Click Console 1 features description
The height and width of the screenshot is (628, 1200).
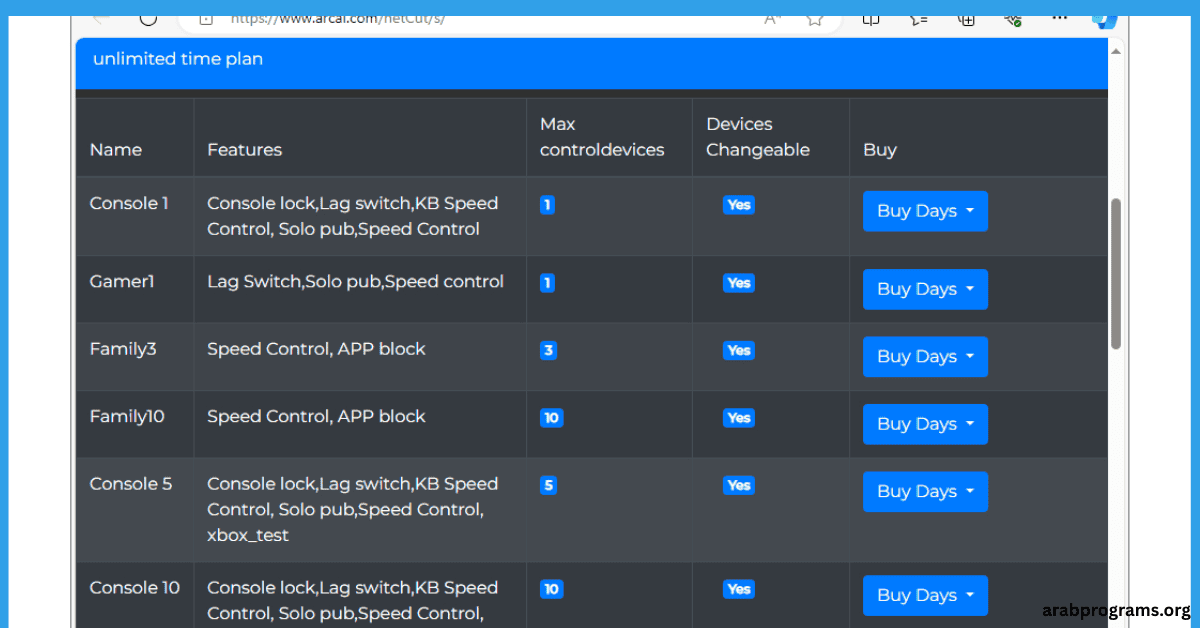pos(353,216)
